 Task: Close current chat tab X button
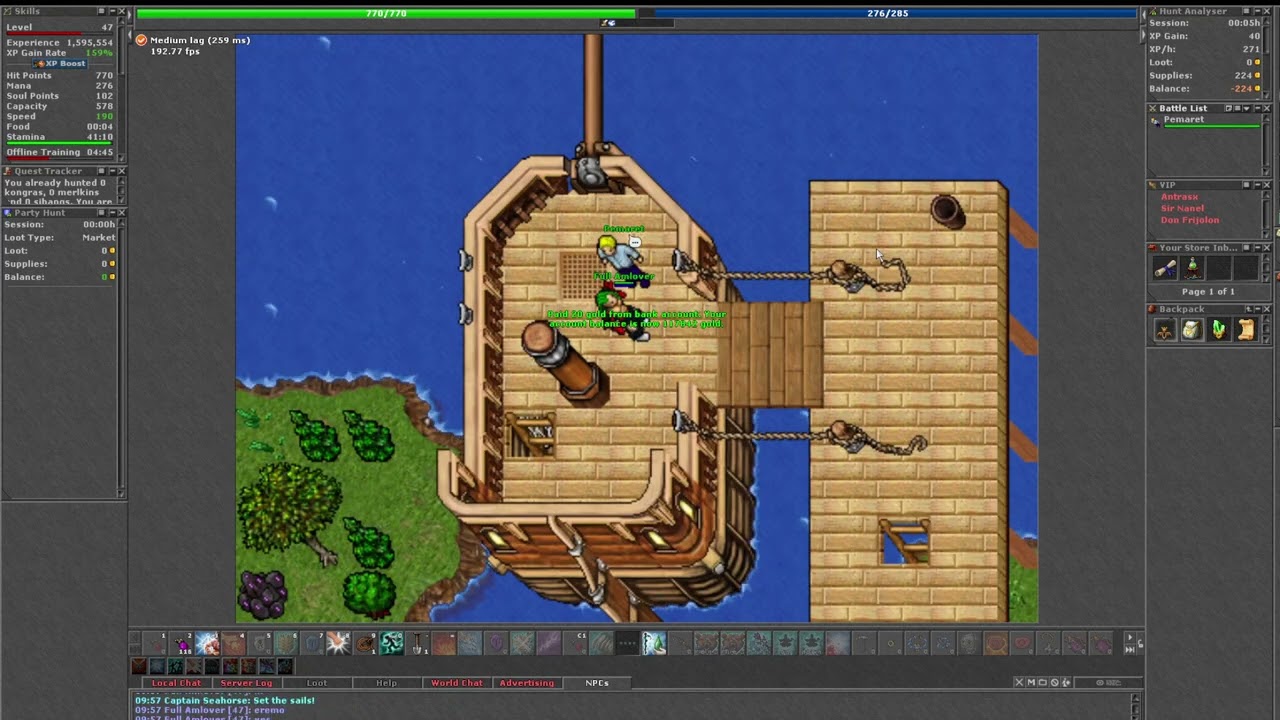coord(1019,683)
